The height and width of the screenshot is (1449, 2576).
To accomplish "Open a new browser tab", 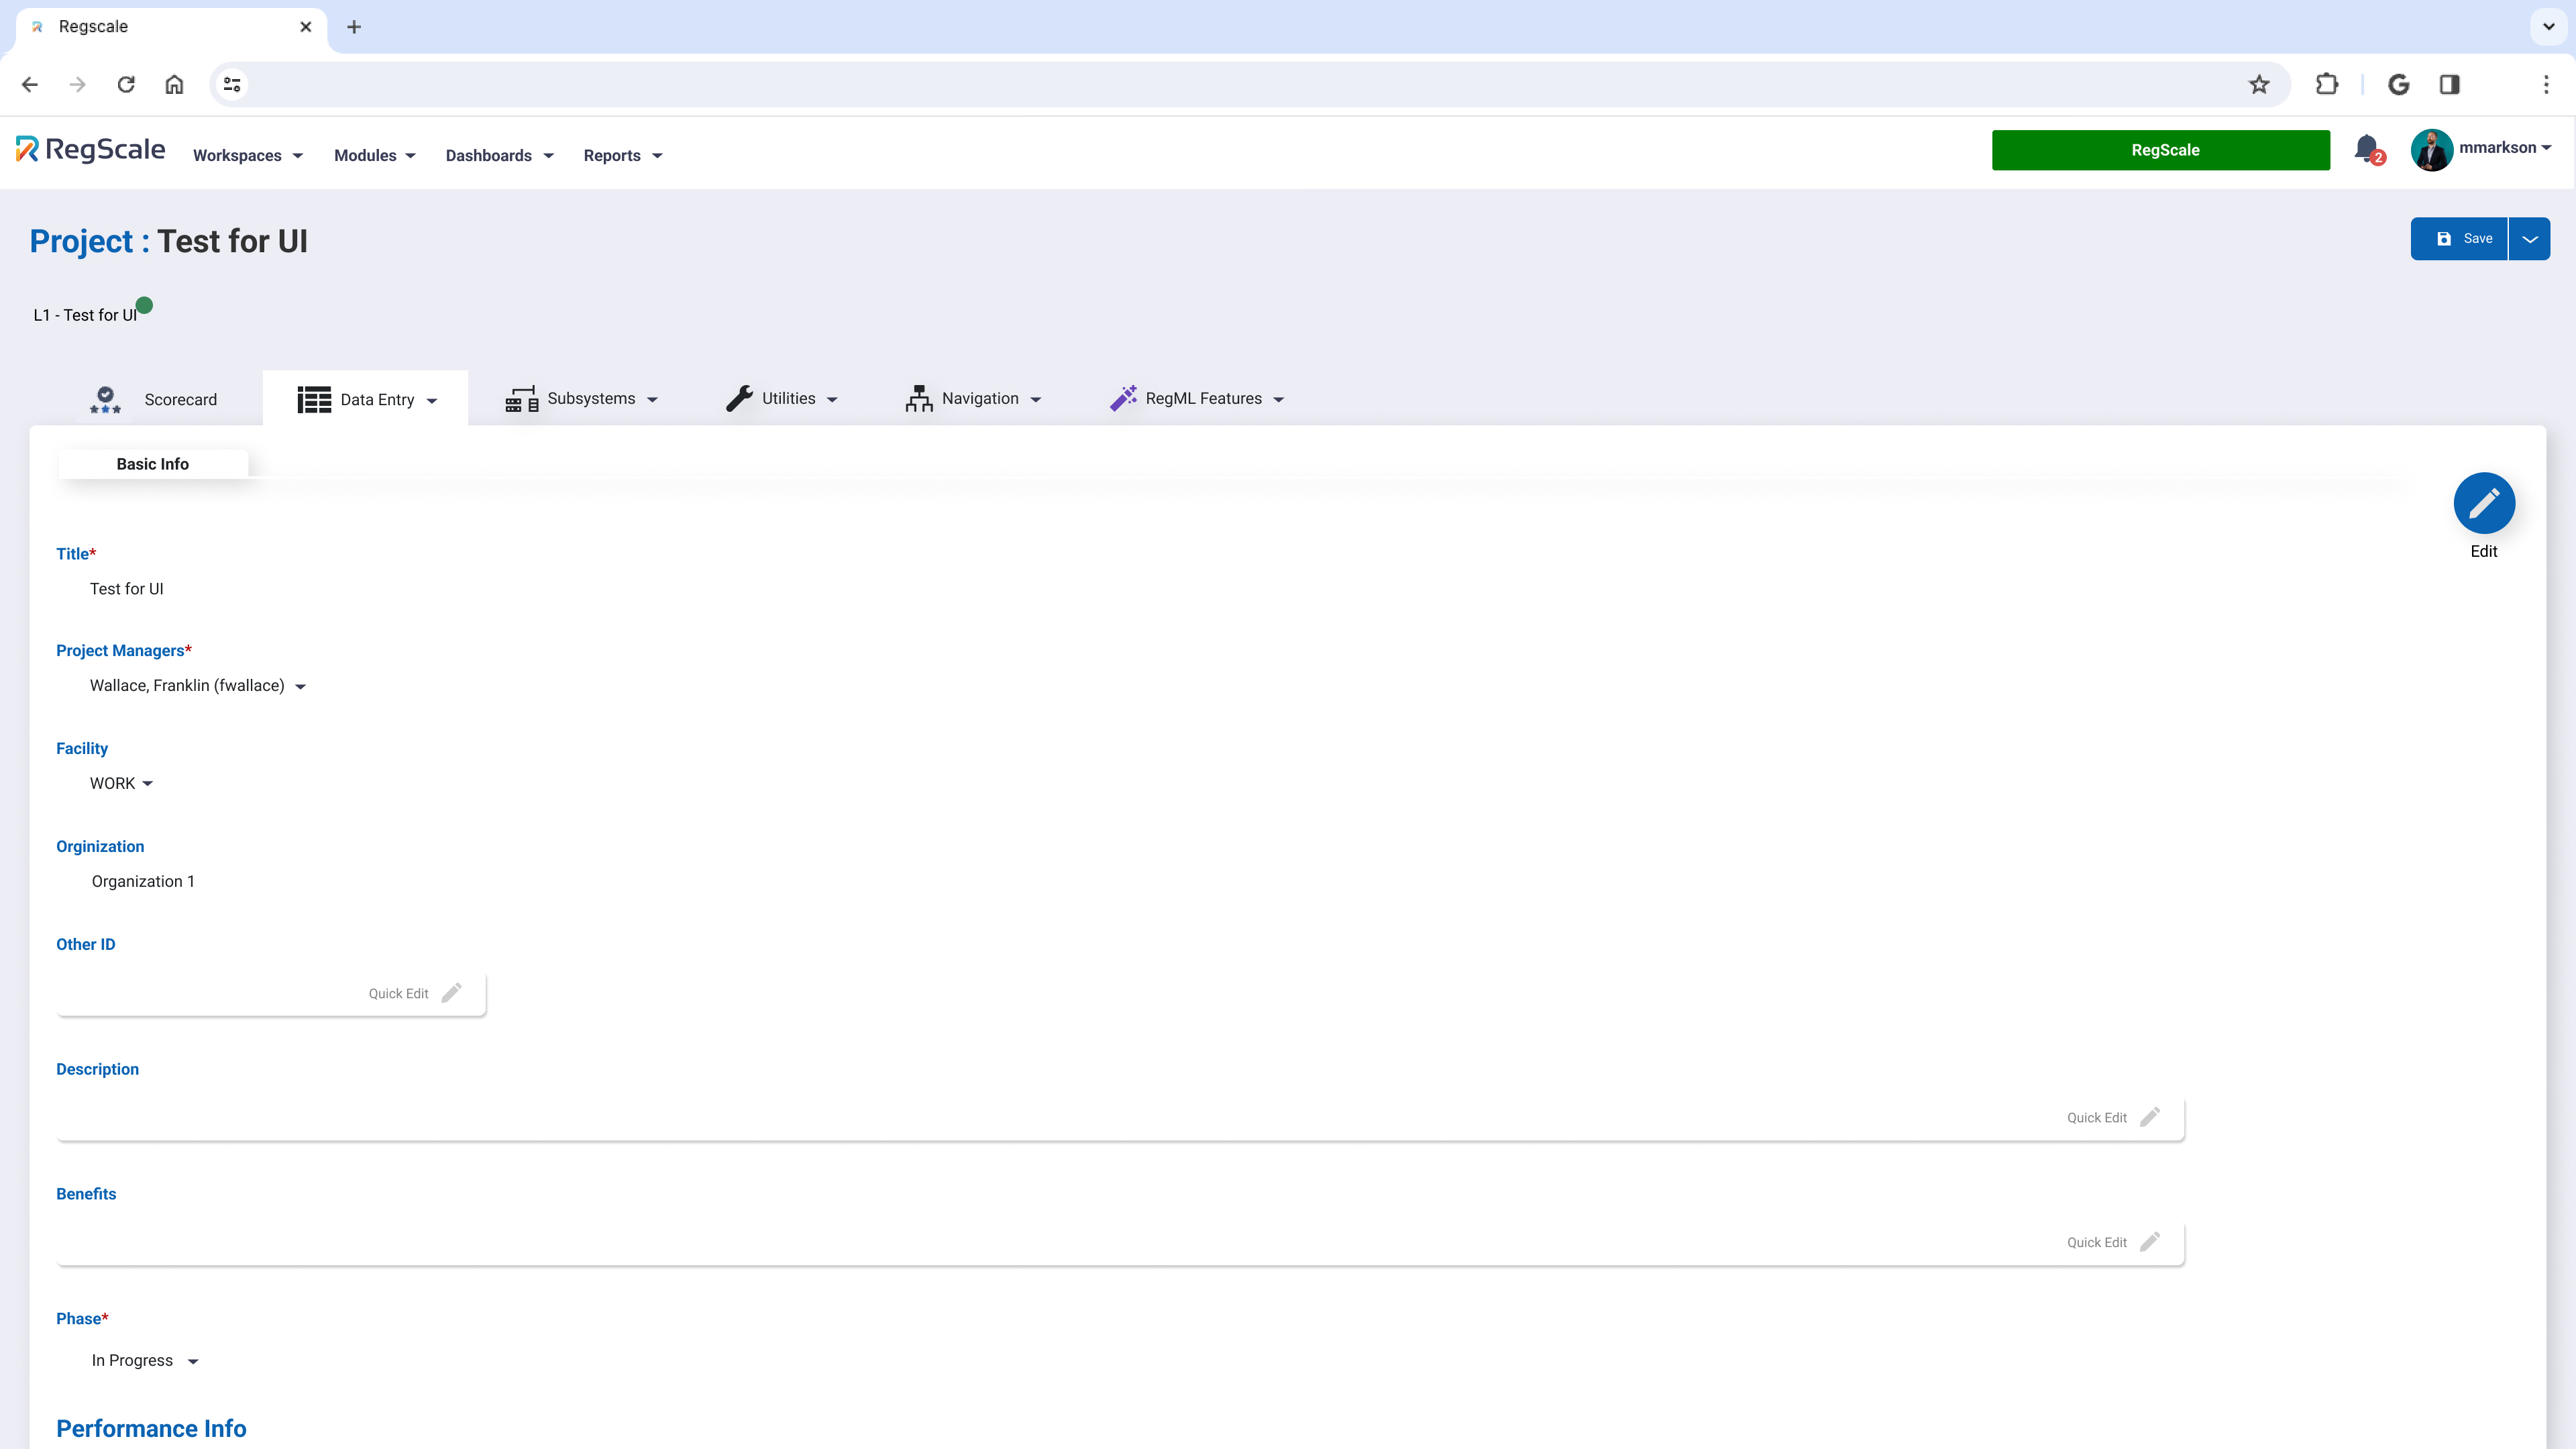I will (x=354, y=27).
